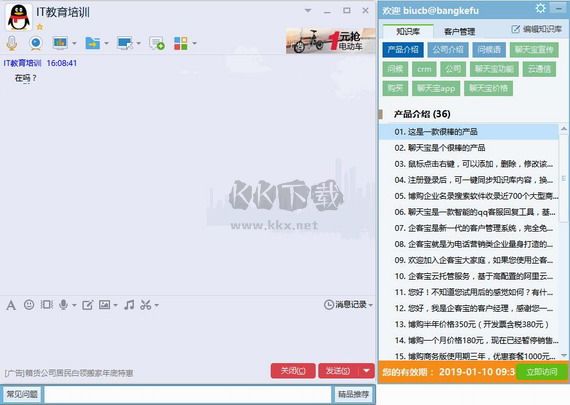
Task: Open the emoji smiley picker
Action: pos(29,305)
